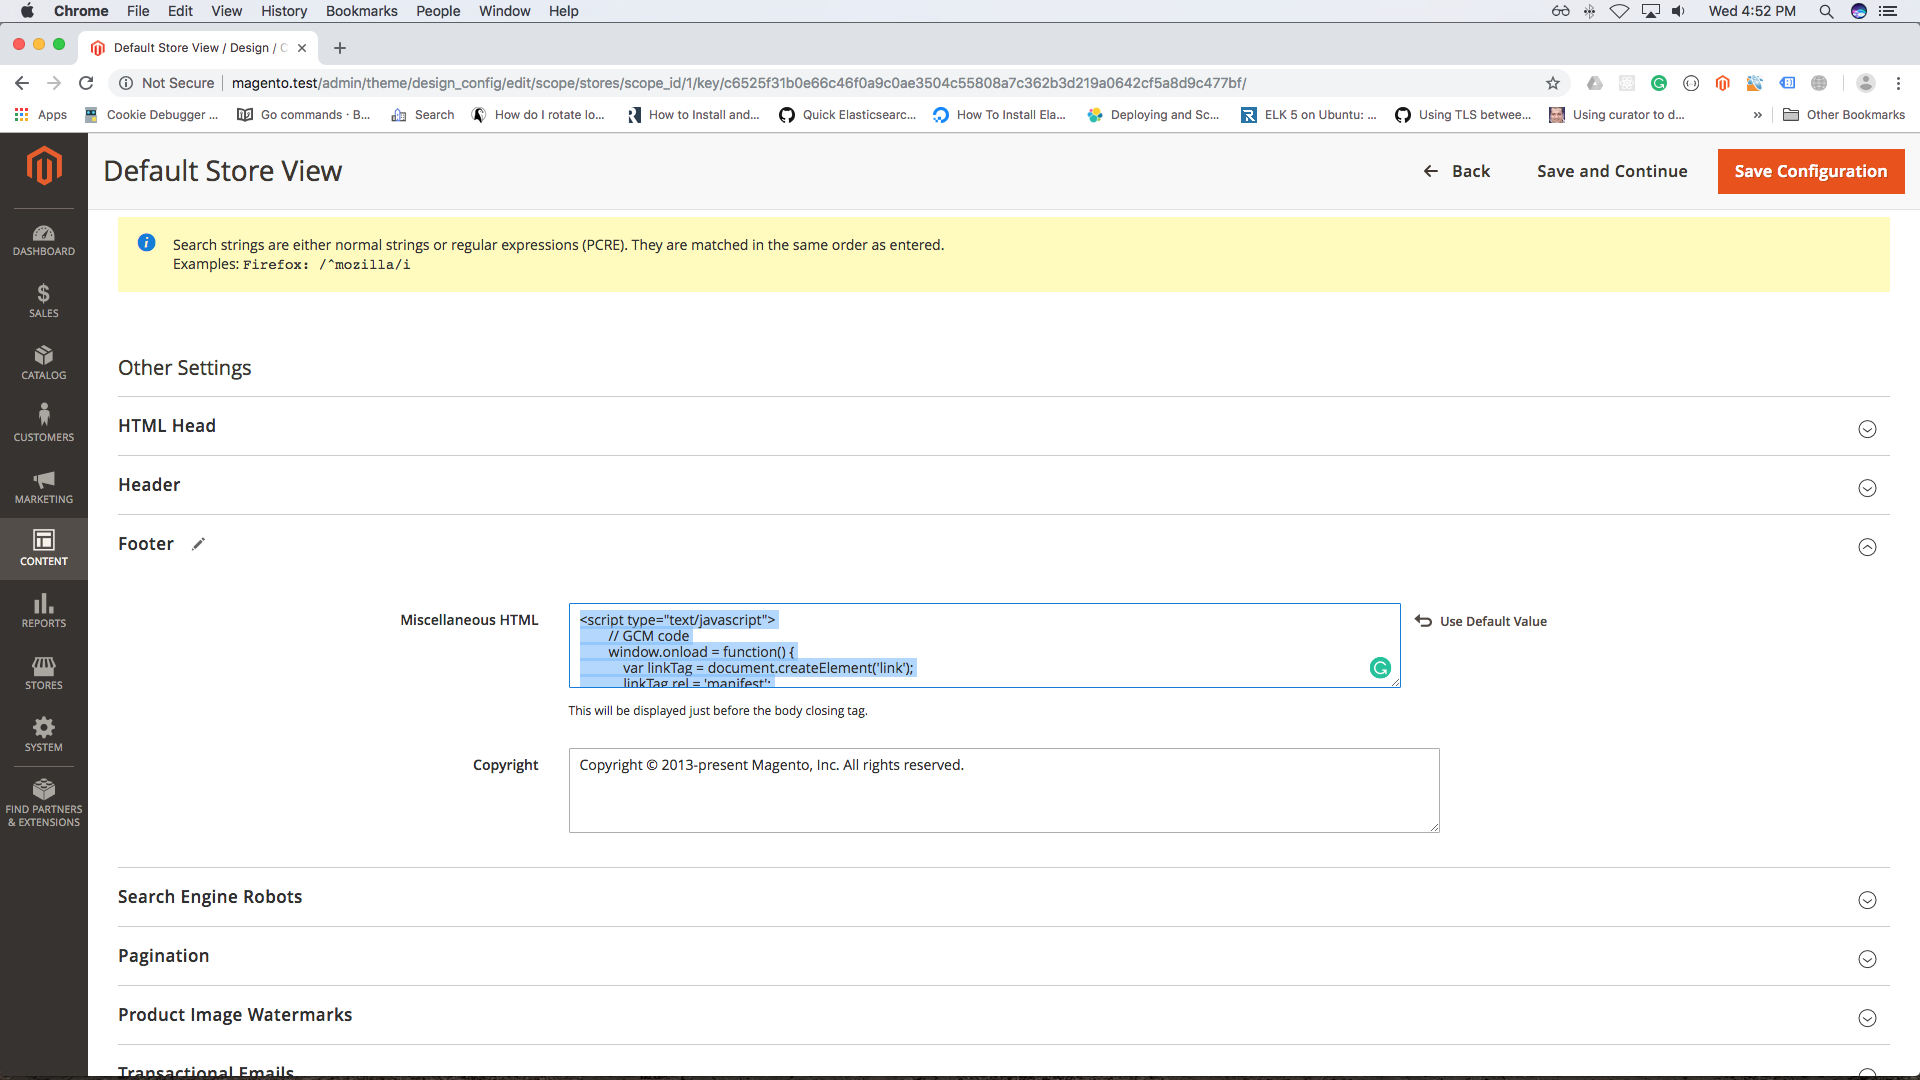Screen dimensions: 1920x1080
Task: Open the Marketing sidebar icon
Action: [43, 487]
